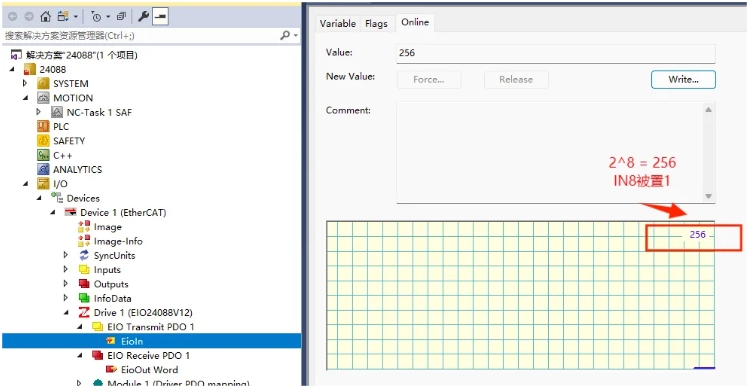Collapse EIO Transmit PDO 1 node
Image resolution: width=752 pixels, height=389 pixels.
(x=80, y=327)
